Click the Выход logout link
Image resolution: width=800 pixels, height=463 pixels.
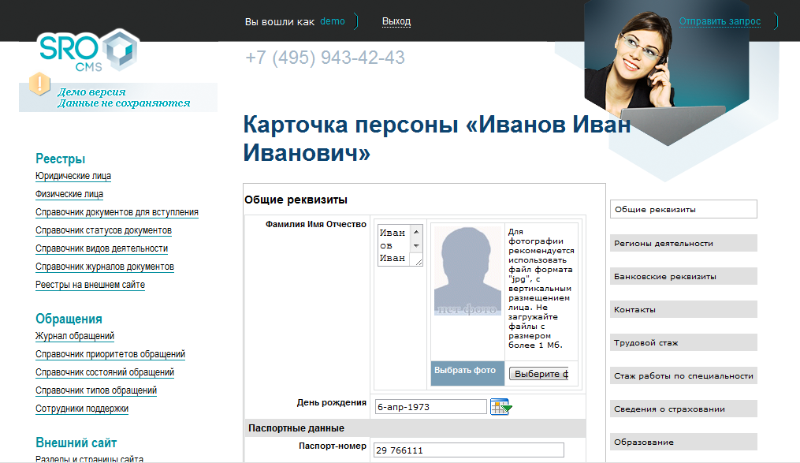(x=396, y=22)
